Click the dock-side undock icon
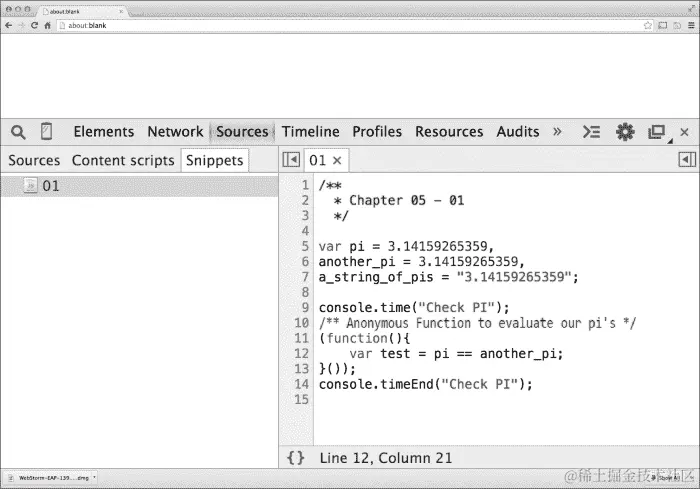Screen dimensions: 700x489 point(657,132)
